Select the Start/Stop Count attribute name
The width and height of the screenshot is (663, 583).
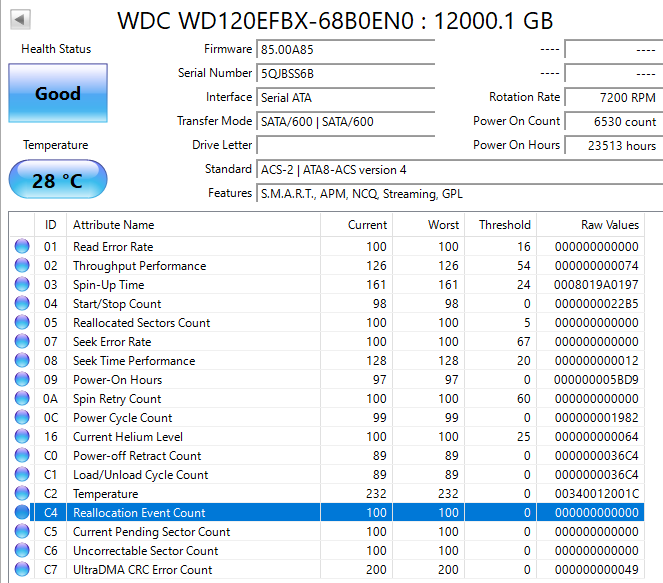(117, 304)
